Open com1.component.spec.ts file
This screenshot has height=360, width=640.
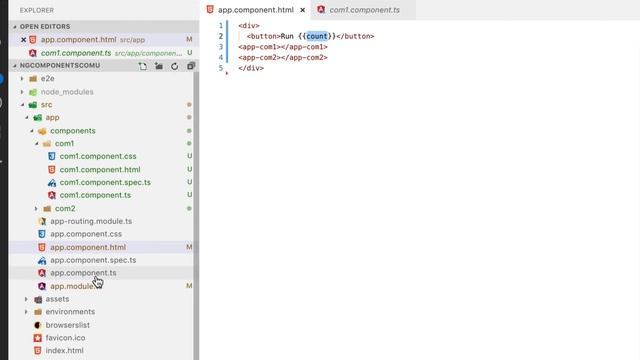[105, 182]
